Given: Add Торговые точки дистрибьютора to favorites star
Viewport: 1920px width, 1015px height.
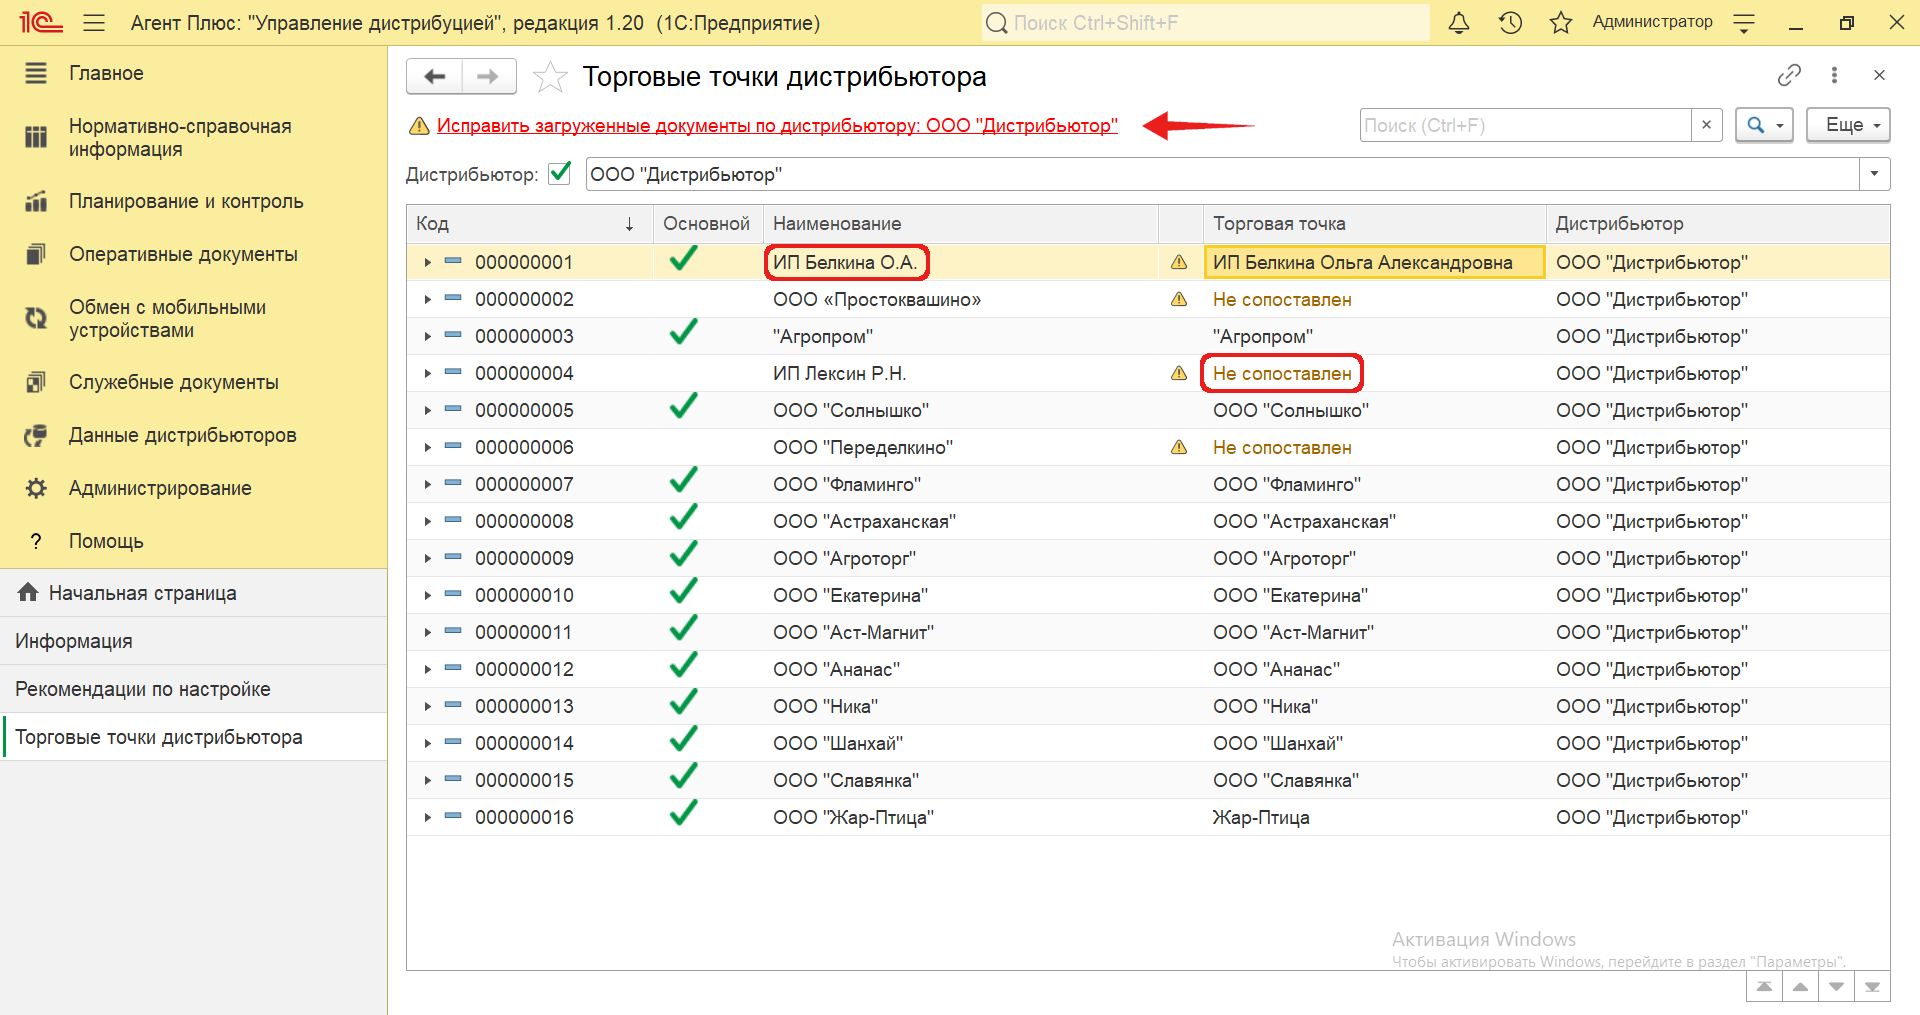Looking at the screenshot, I should point(550,76).
